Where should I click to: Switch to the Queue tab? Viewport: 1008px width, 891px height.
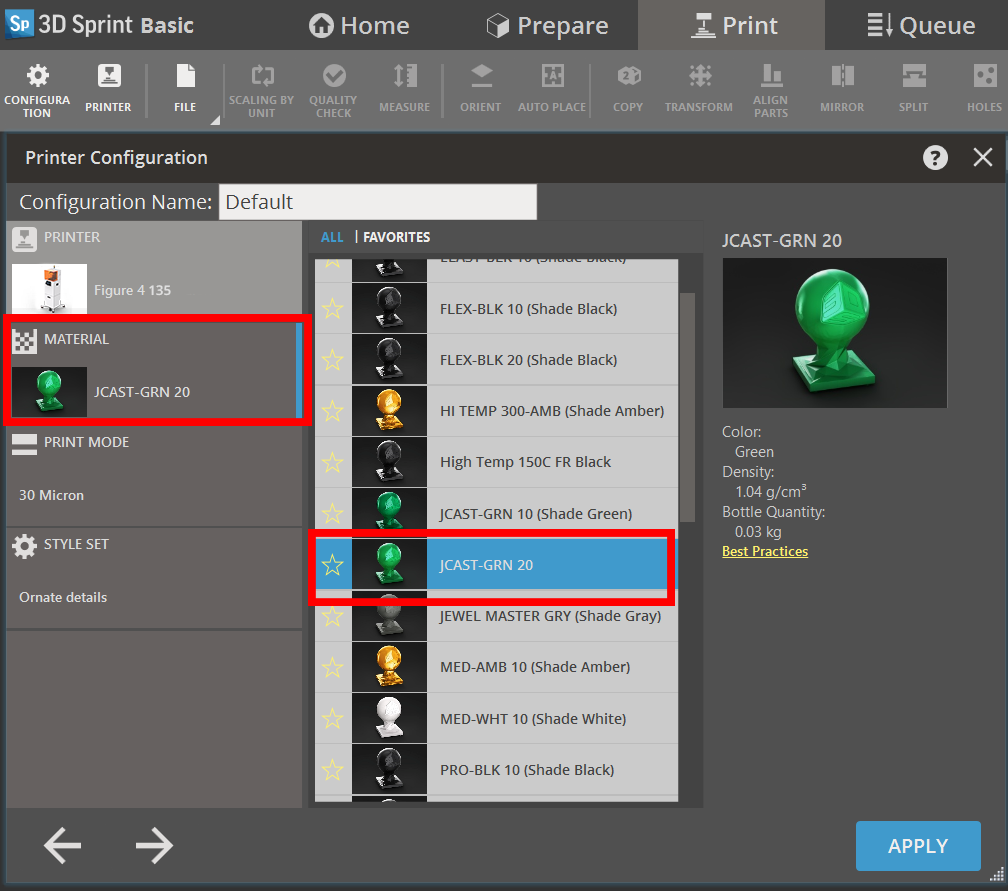tap(921, 25)
